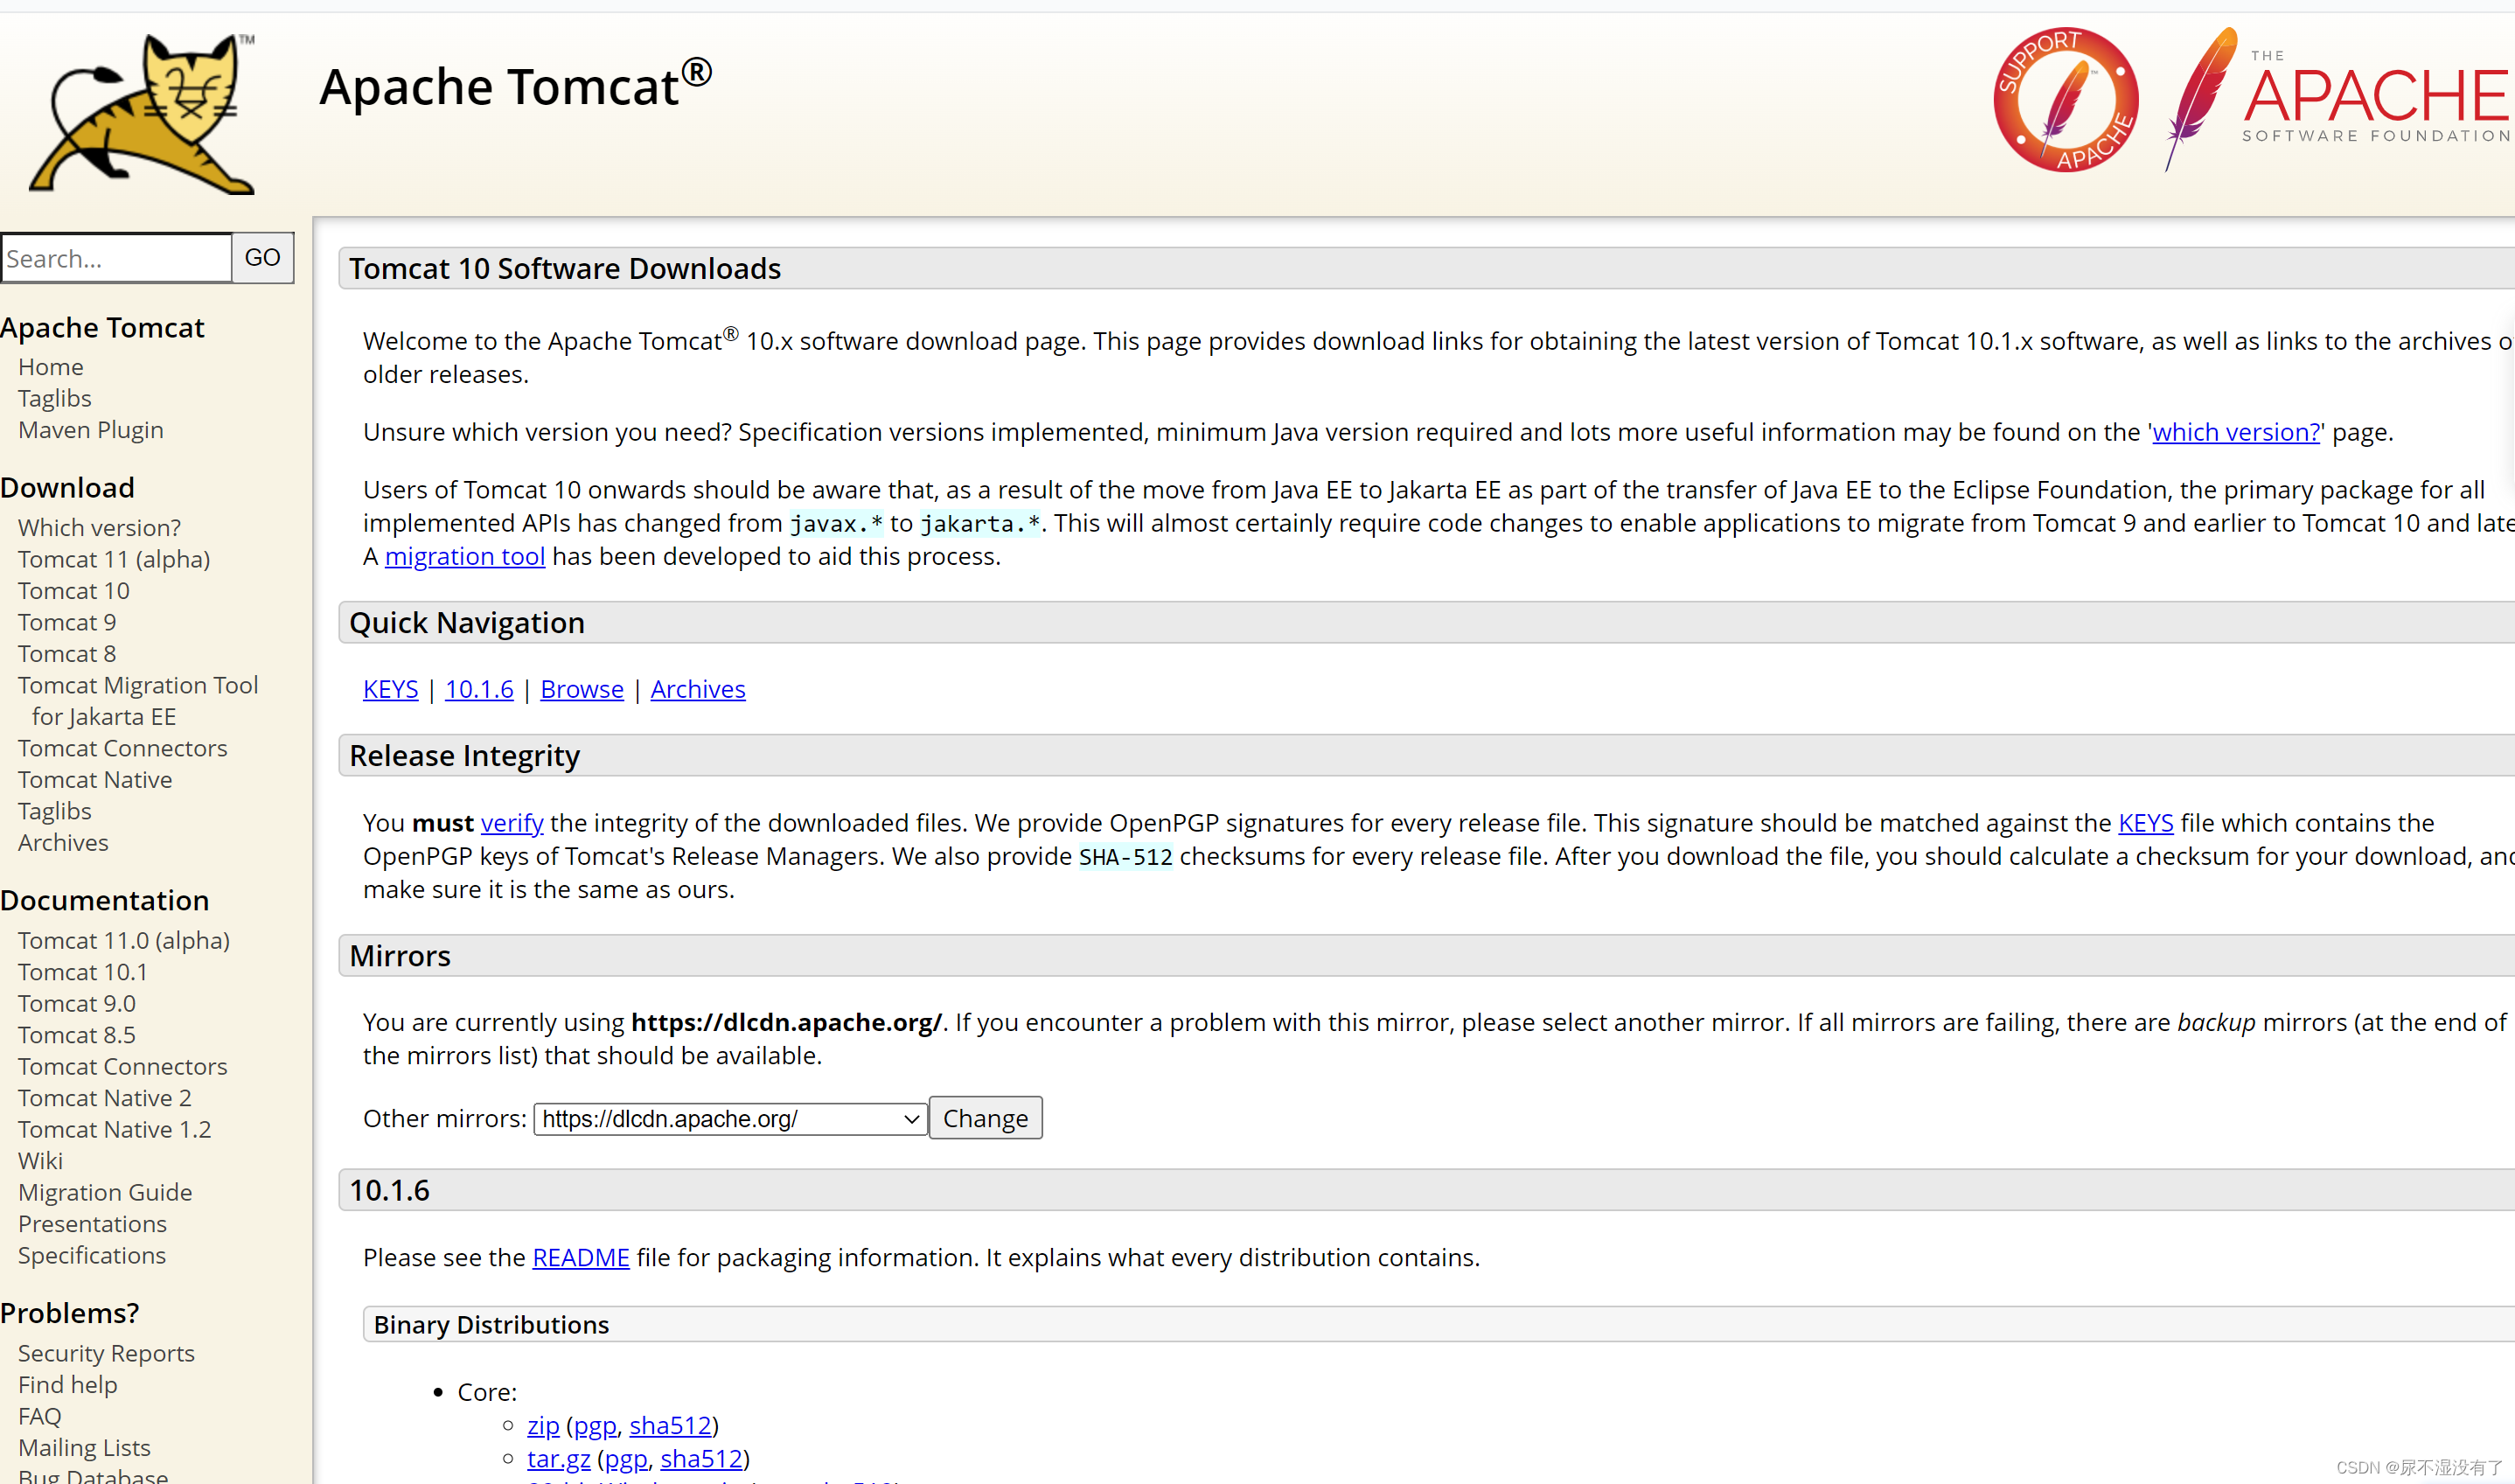Open Maven Plugin sidebar link
Viewport: 2515px width, 1484px height.
[91, 430]
